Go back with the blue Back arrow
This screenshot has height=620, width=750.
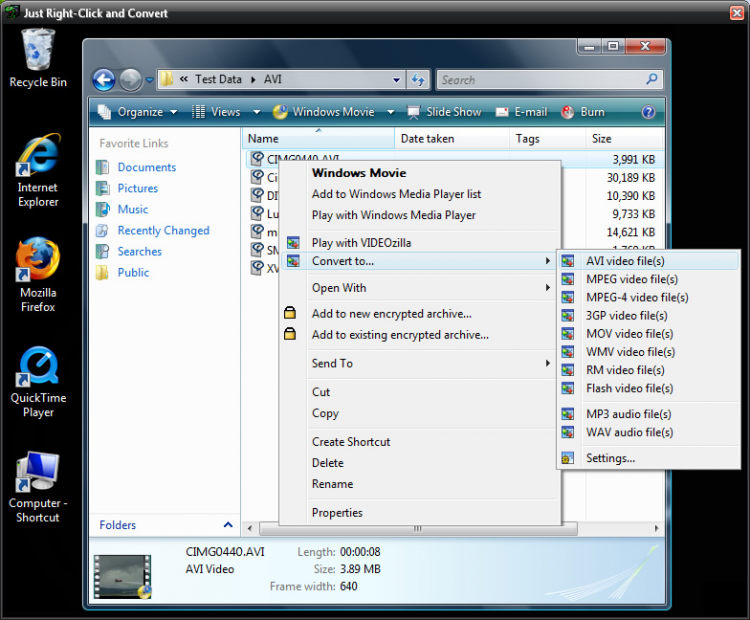click(x=104, y=80)
